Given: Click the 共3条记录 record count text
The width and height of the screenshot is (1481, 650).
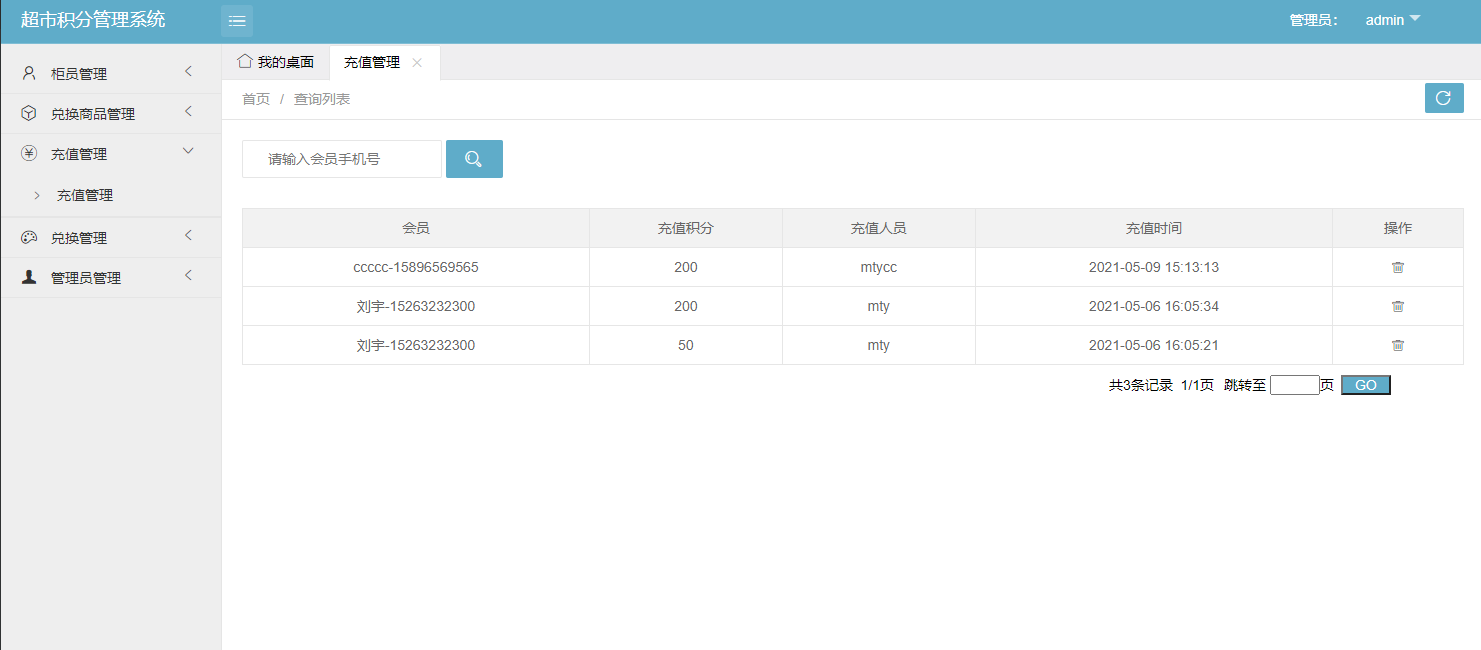Looking at the screenshot, I should coord(1141,385).
